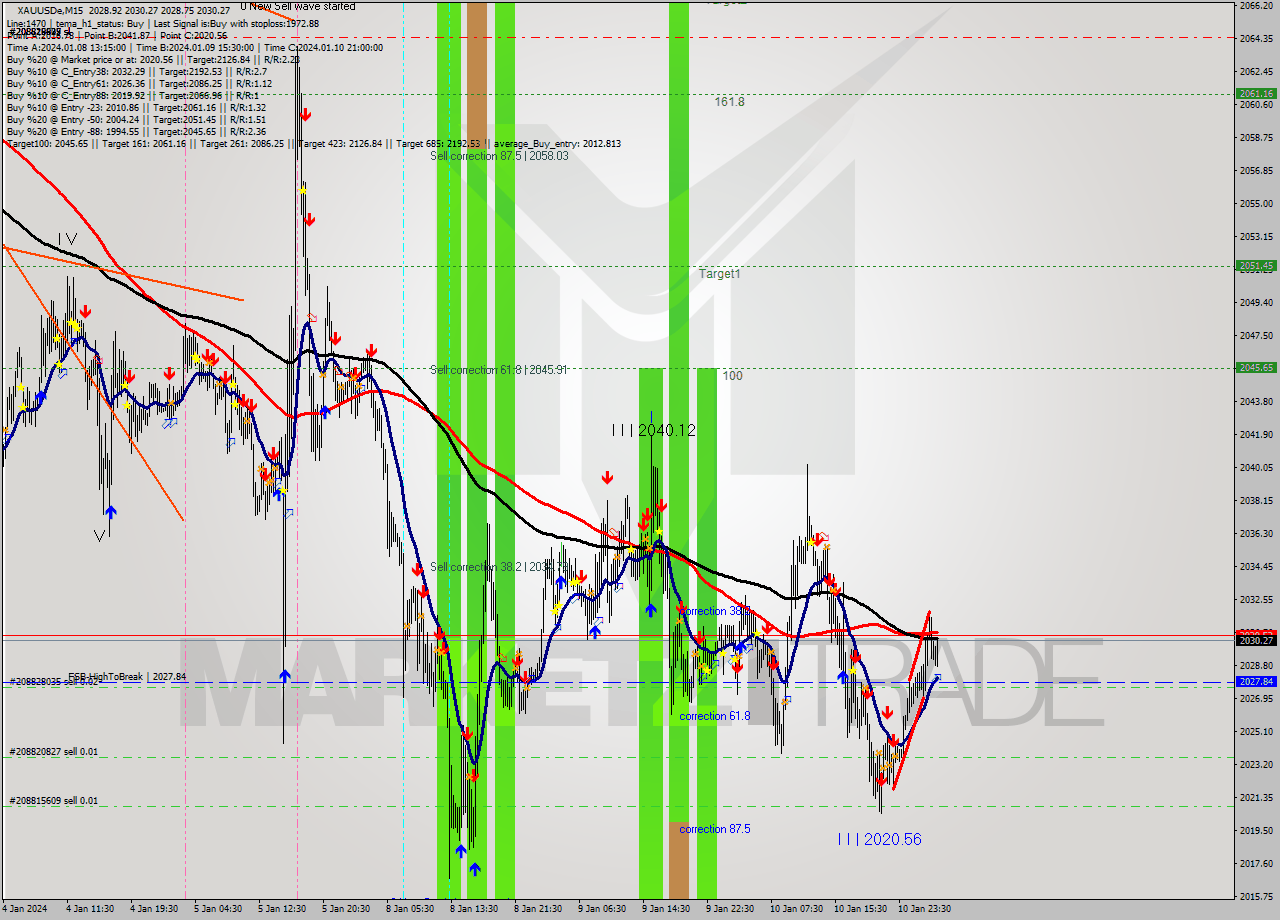Click the '4 Jan 2024' time axis label

coord(24,909)
